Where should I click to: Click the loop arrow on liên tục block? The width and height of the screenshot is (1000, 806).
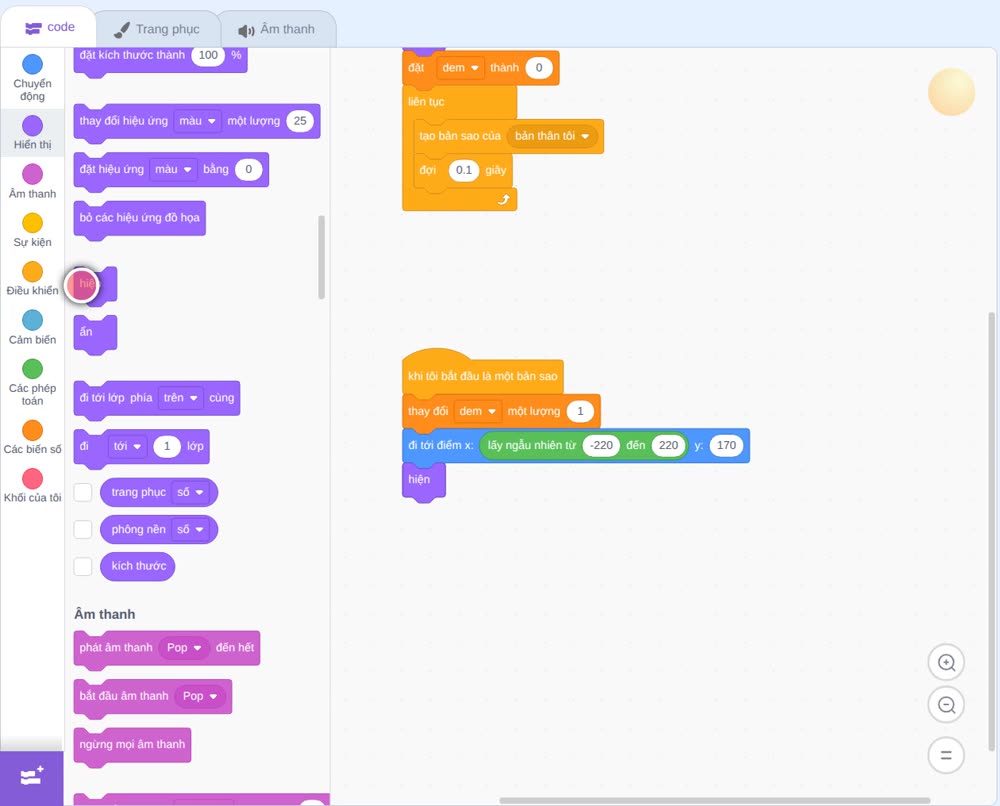[504, 200]
